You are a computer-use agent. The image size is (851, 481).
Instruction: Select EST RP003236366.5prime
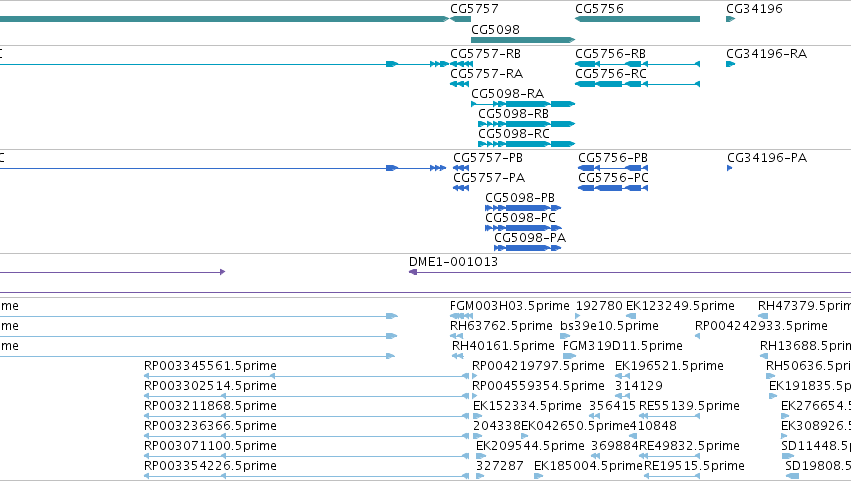coord(210,426)
